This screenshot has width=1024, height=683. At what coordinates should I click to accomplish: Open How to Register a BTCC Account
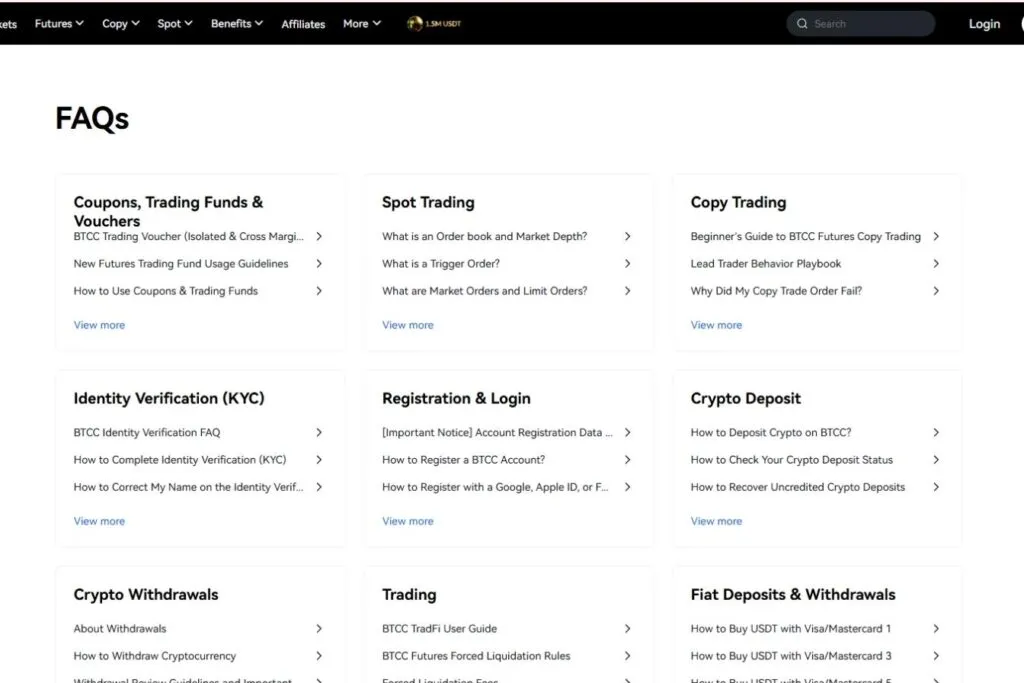coord(464,460)
